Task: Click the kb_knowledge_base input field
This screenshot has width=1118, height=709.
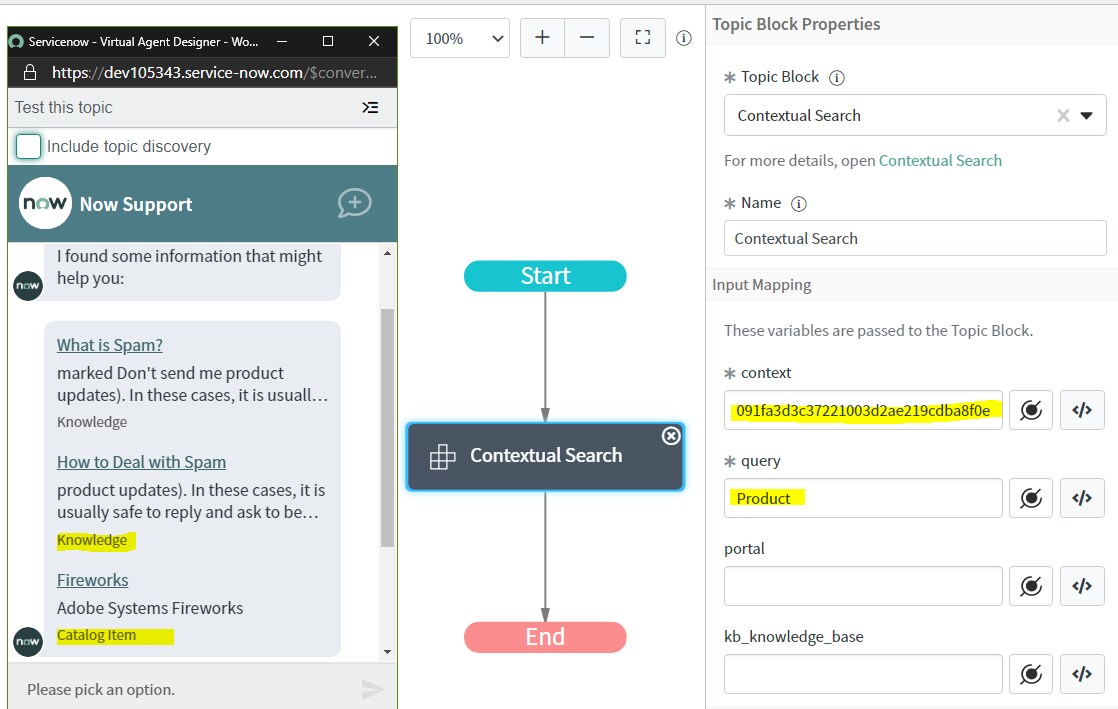Action: click(x=863, y=674)
